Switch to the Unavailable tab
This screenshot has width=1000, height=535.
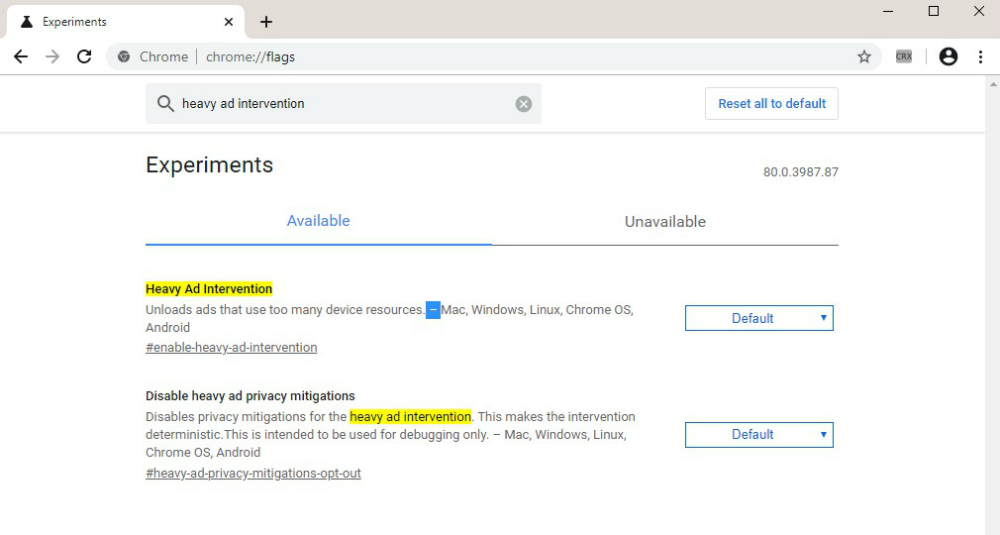665,222
